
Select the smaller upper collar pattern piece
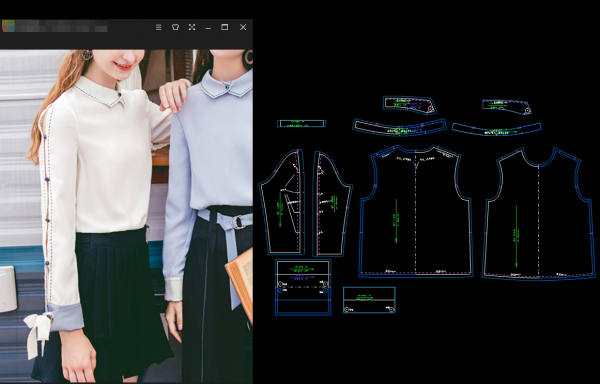coord(507,107)
